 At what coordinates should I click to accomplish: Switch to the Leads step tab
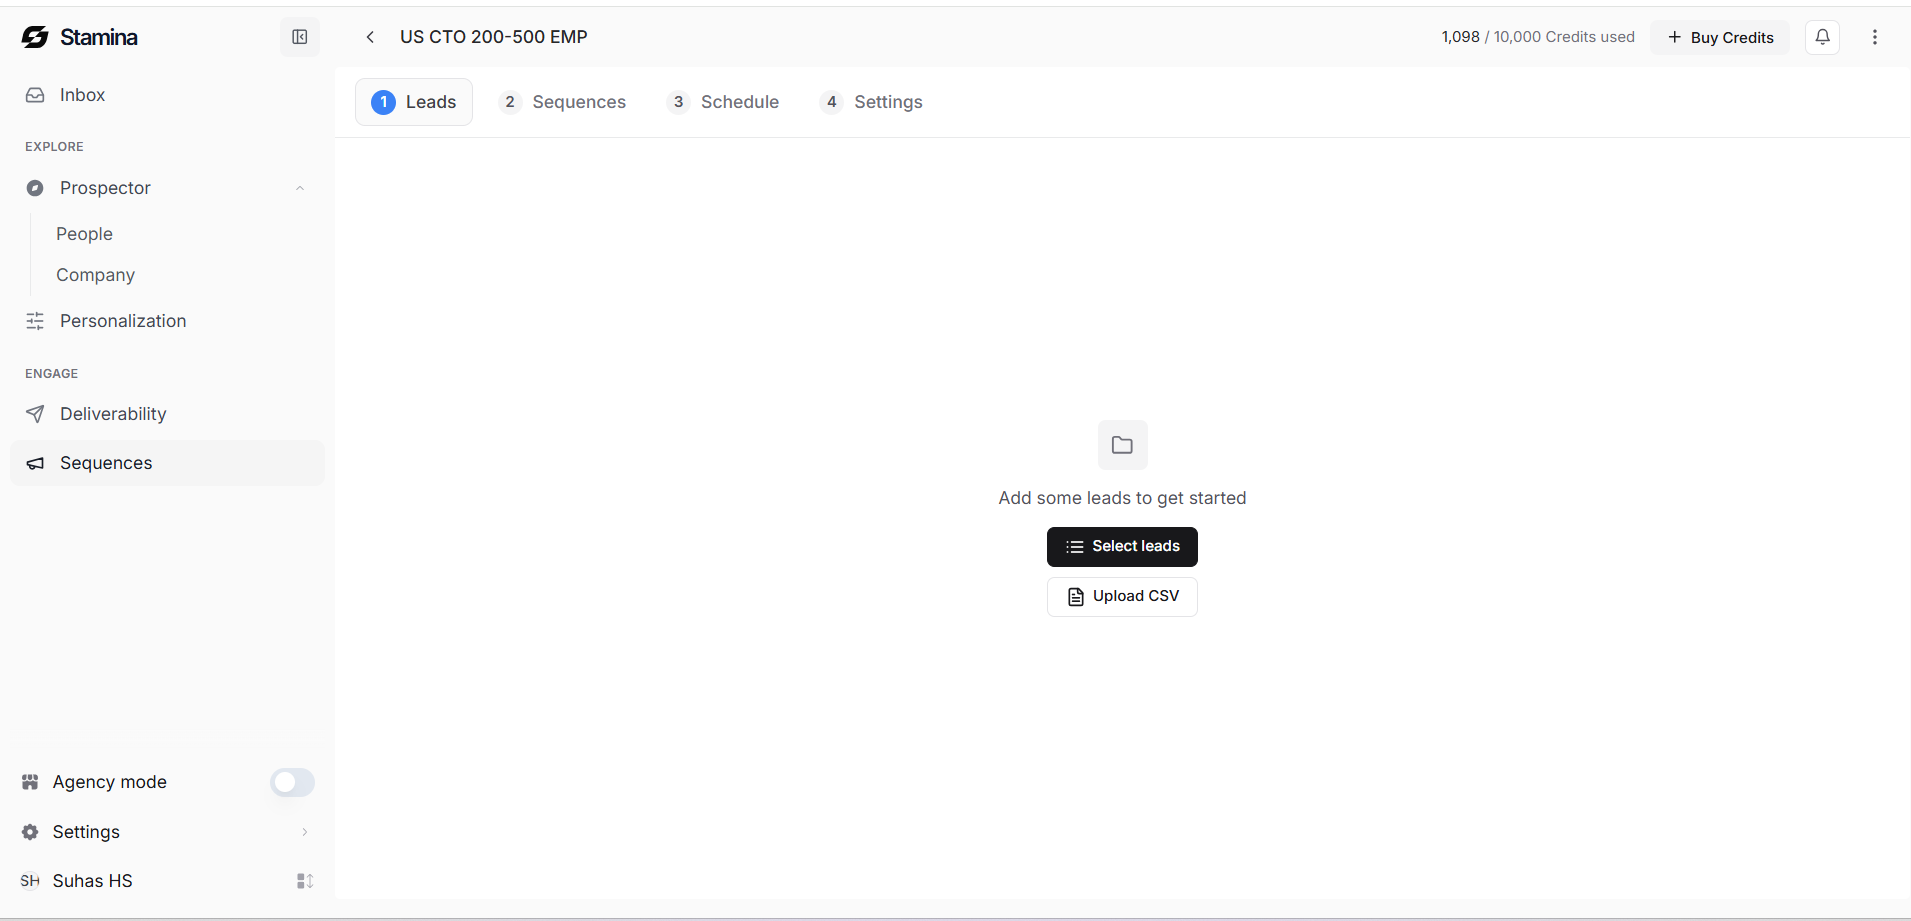coord(414,102)
